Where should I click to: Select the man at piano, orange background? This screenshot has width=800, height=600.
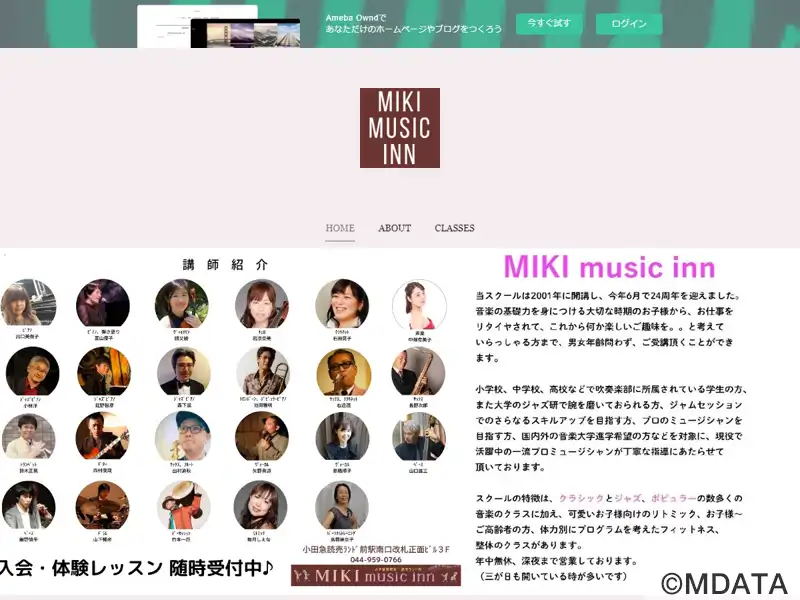click(104, 372)
